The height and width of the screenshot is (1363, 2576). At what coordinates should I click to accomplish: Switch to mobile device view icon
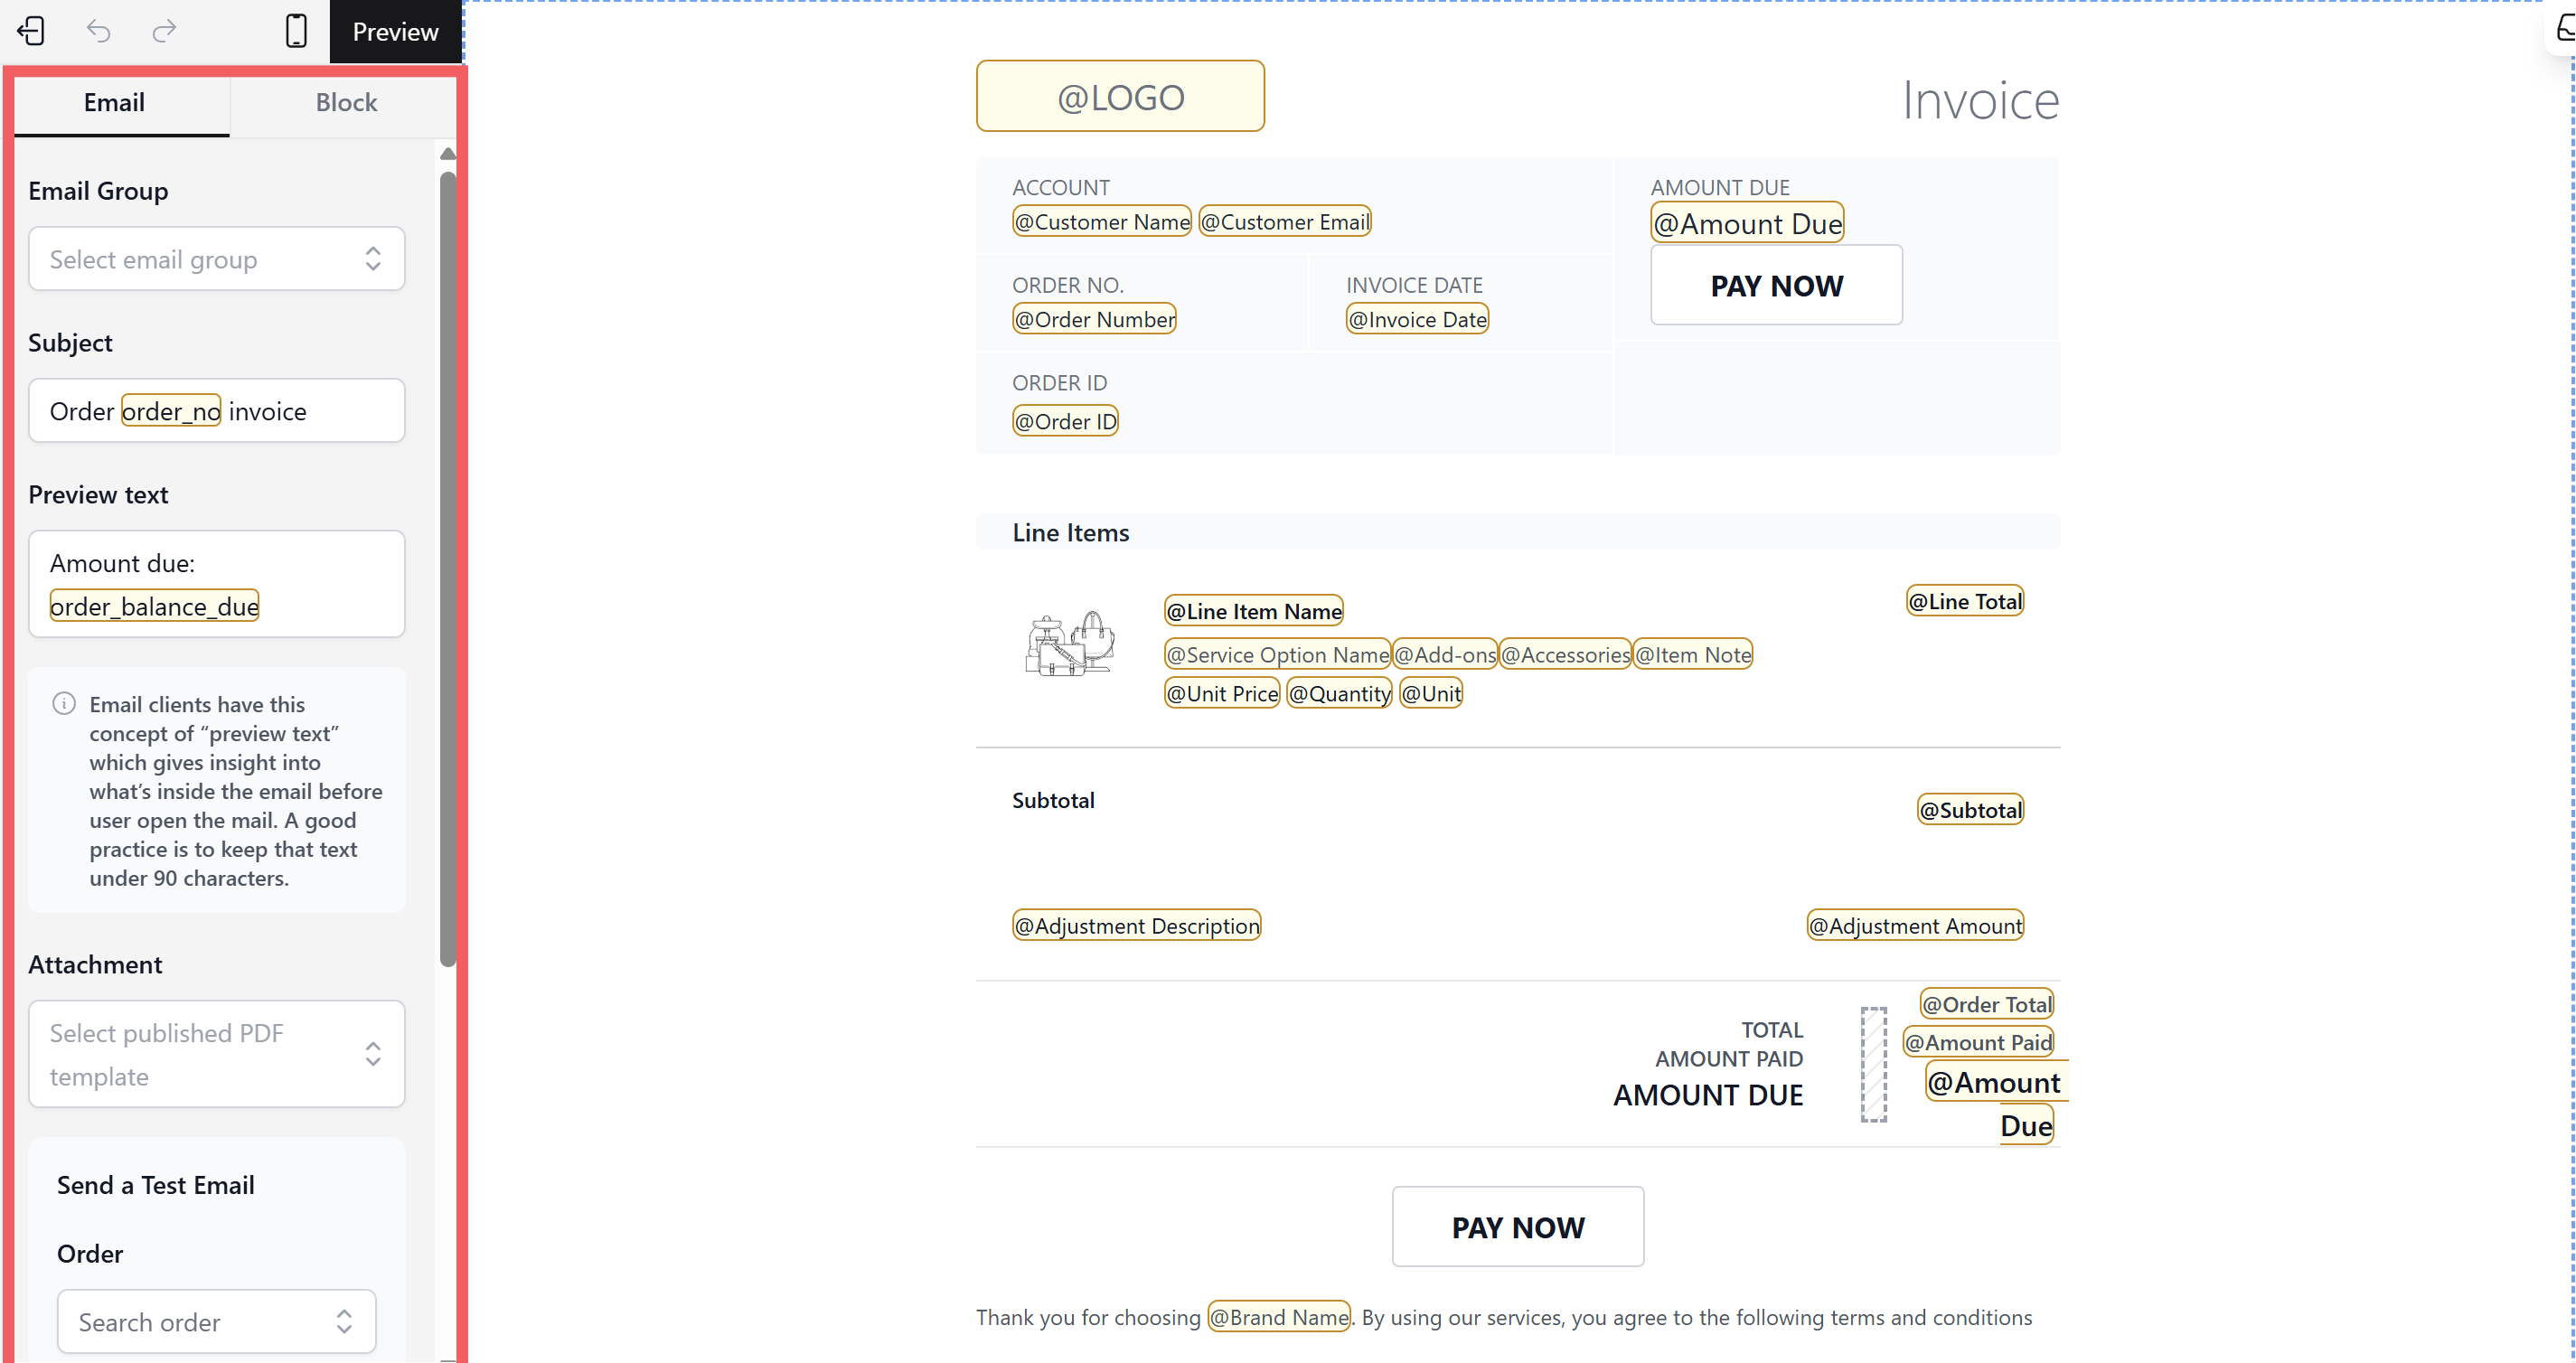[x=296, y=31]
